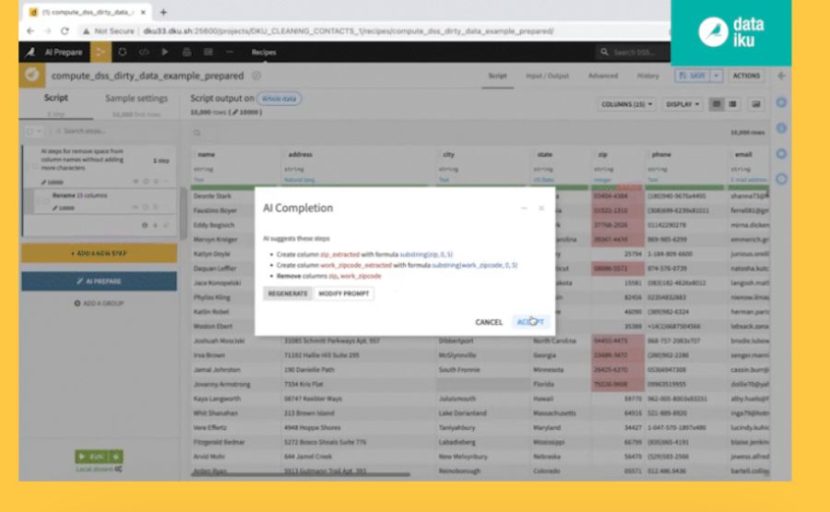
Task: Click CANCEL in the AI Completion dialog
Action: tap(489, 322)
